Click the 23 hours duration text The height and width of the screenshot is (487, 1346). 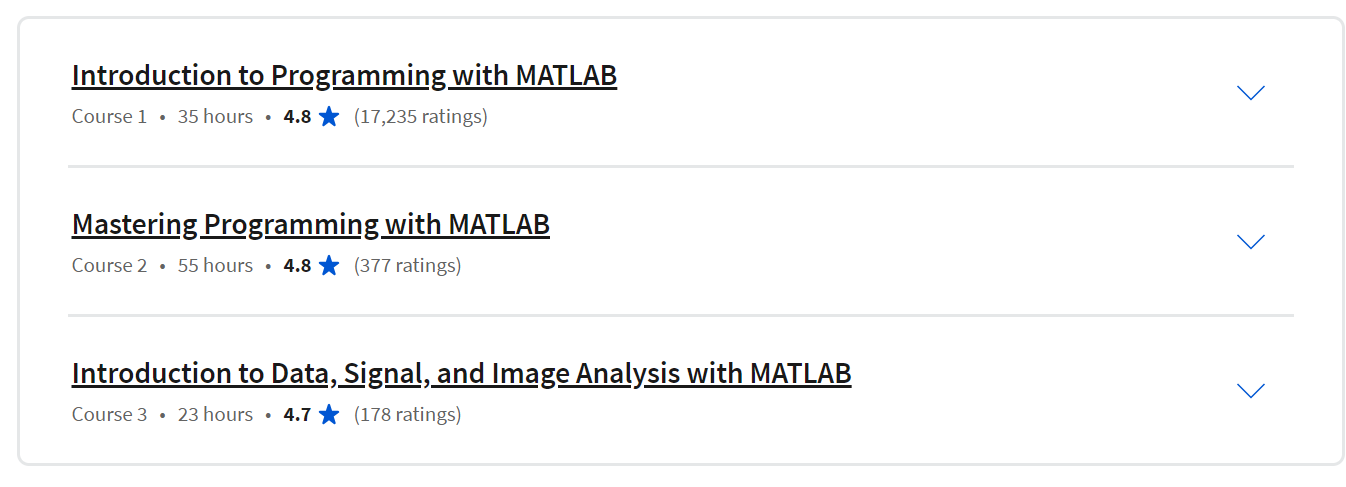(x=215, y=415)
